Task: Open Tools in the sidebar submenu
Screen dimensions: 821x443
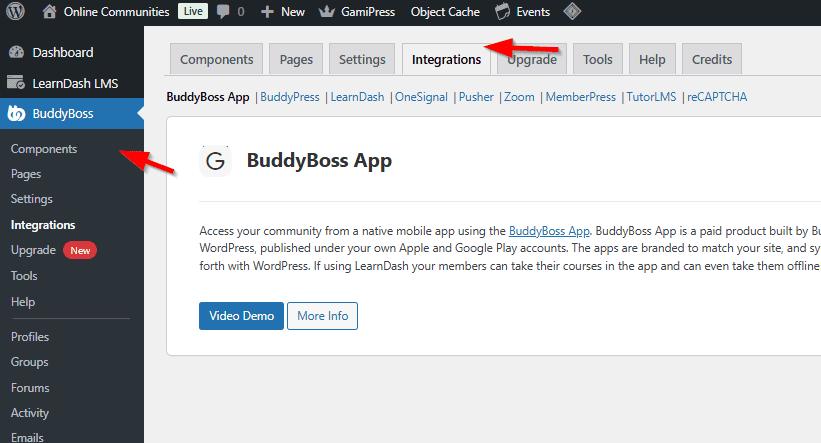Action: pyautogui.click(x=24, y=275)
